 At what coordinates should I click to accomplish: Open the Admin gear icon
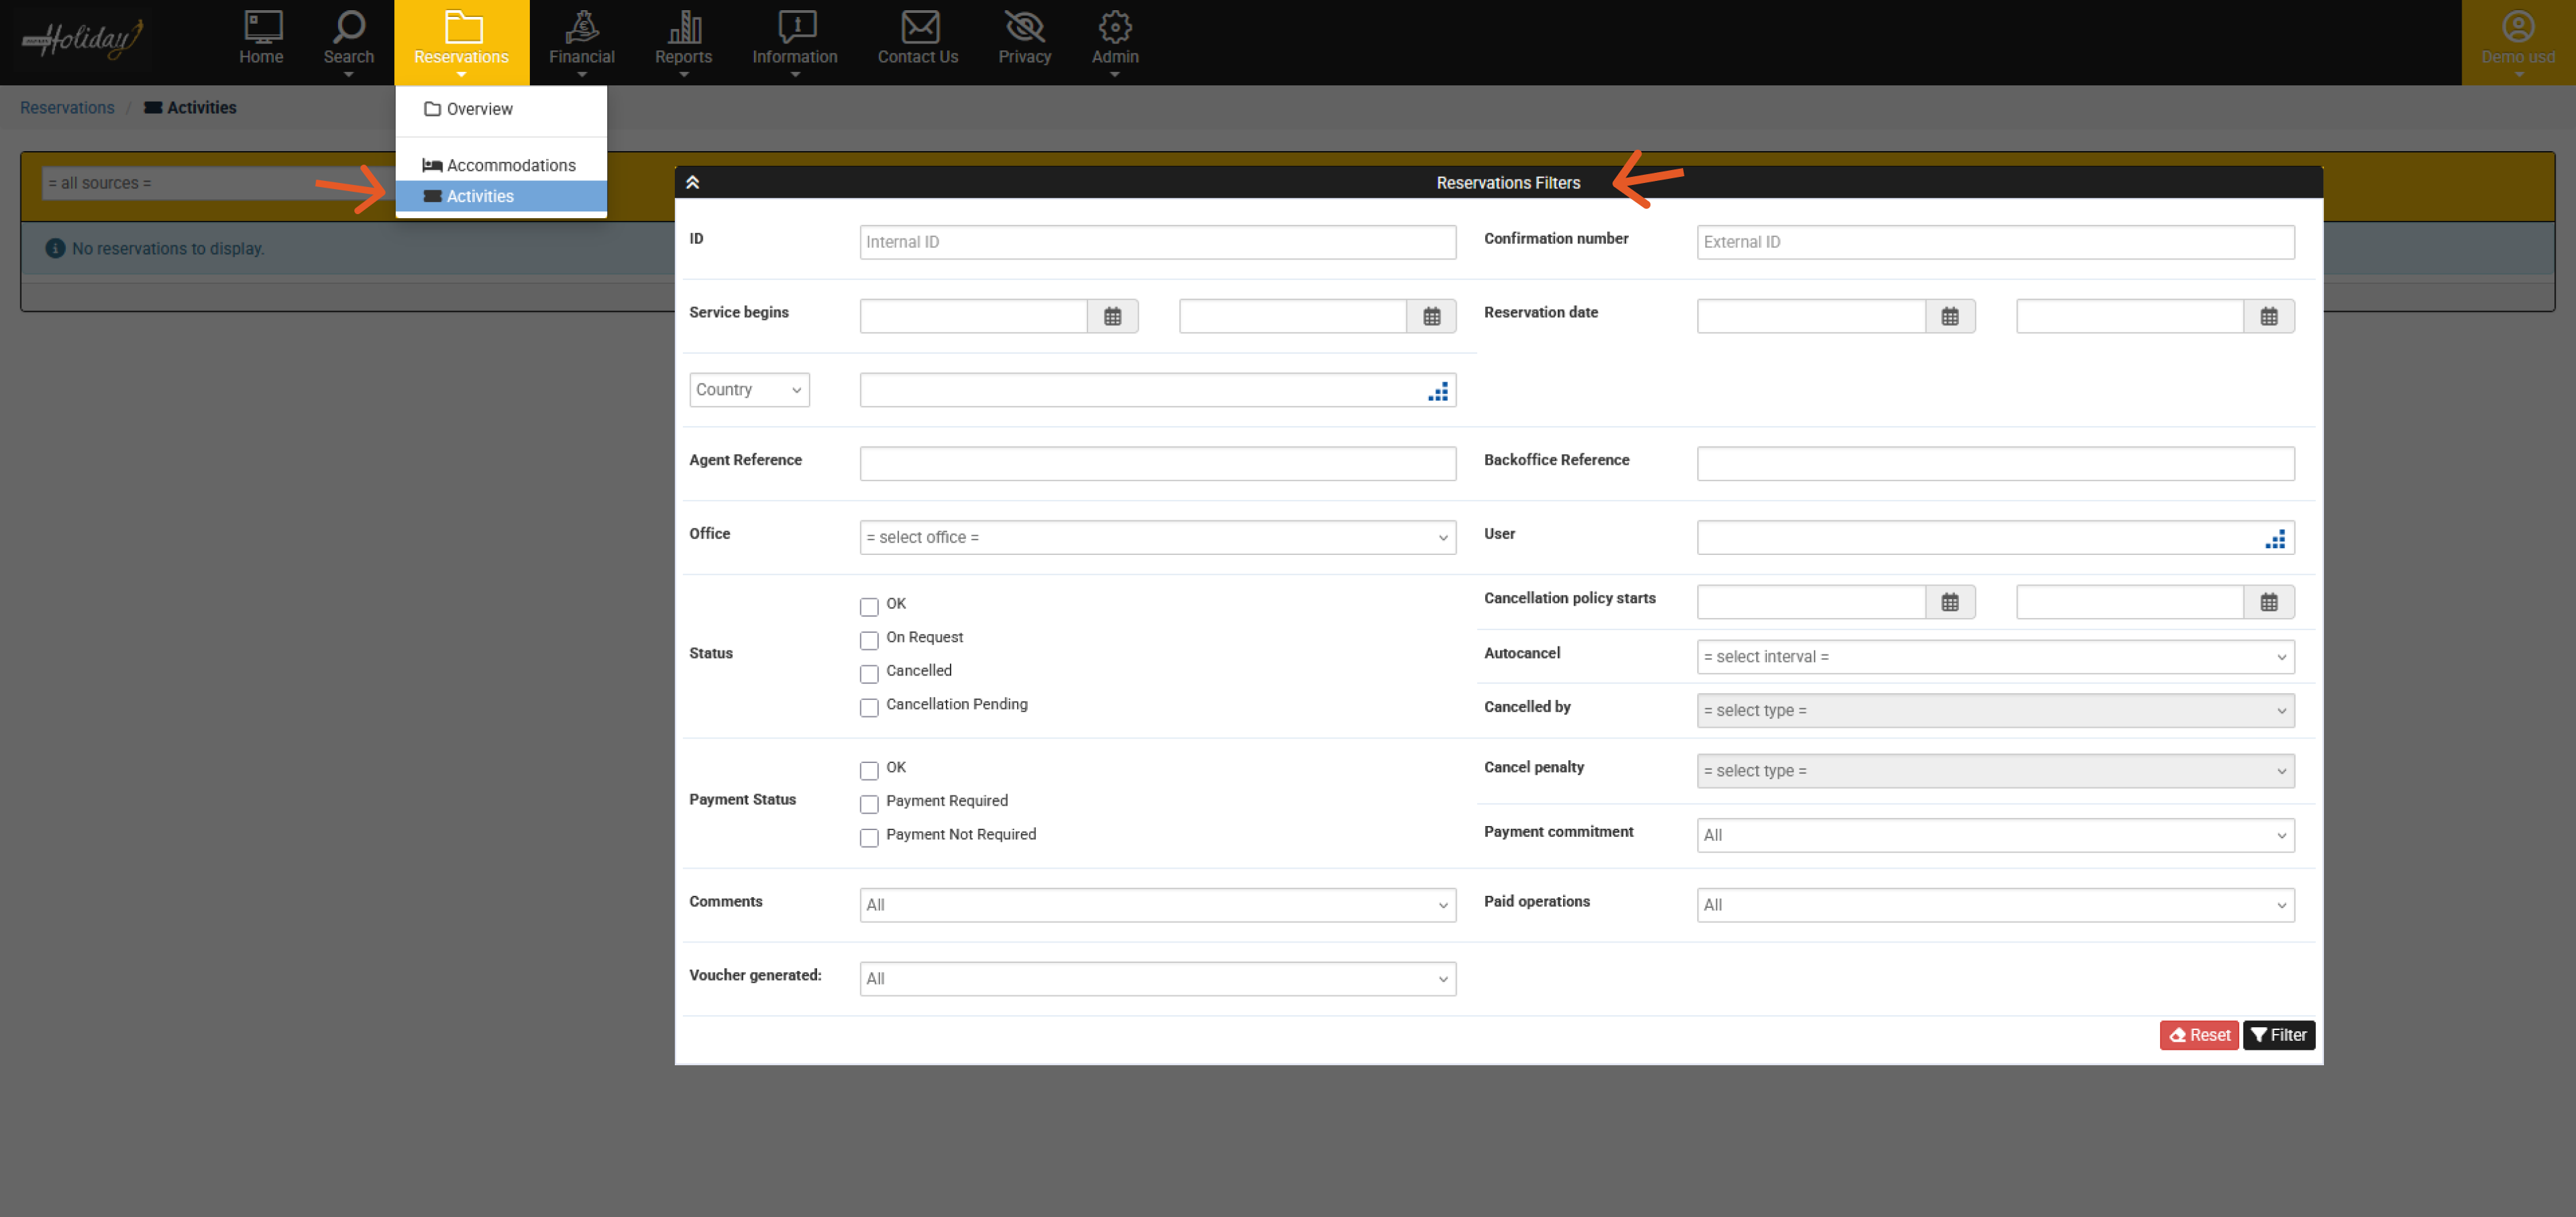click(x=1115, y=27)
